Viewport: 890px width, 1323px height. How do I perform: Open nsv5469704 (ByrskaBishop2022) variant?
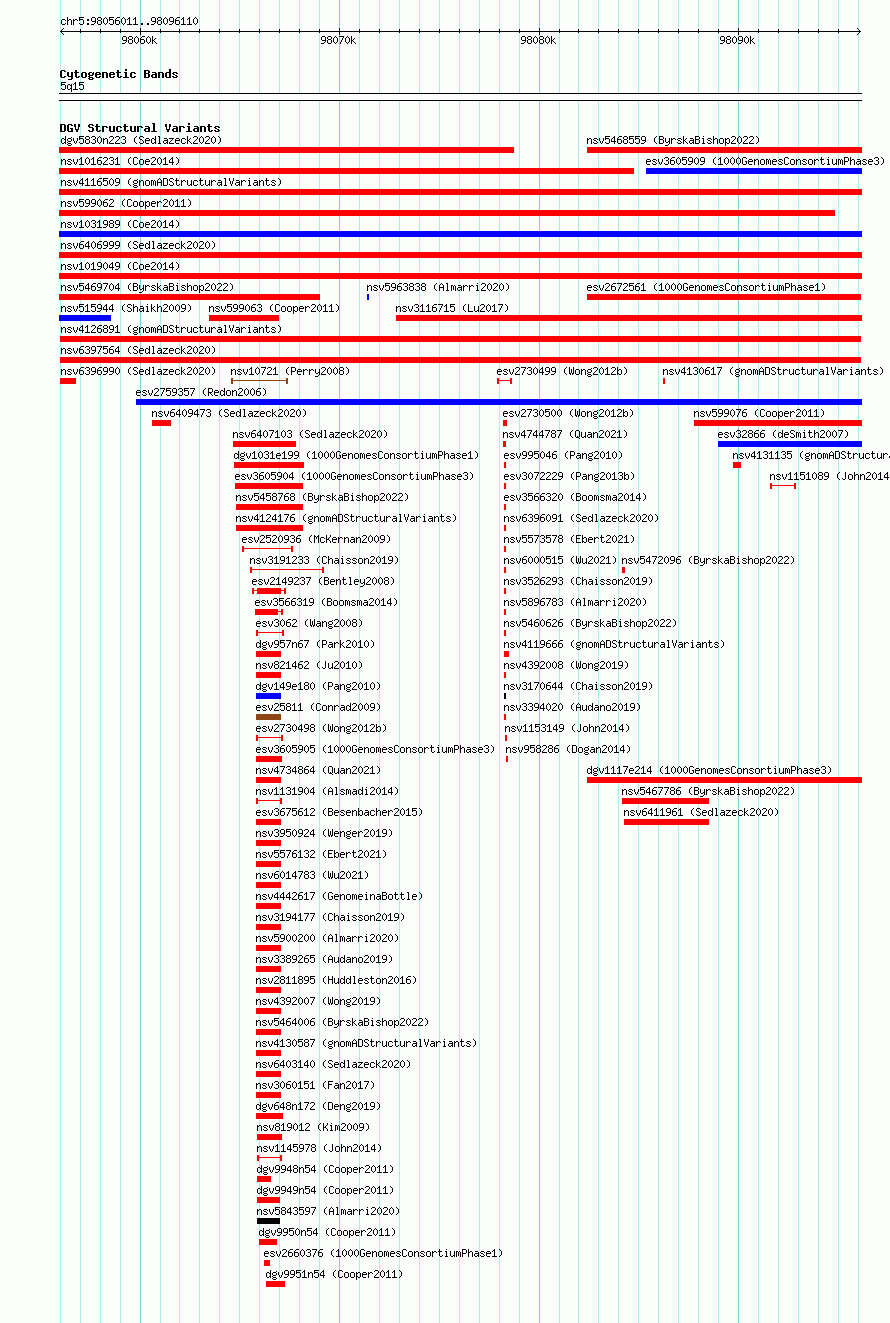coord(147,288)
